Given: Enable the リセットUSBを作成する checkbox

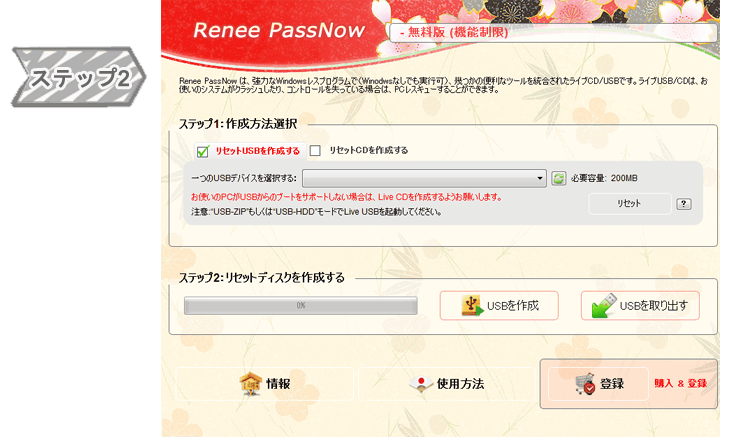Looking at the screenshot, I should pos(203,151).
